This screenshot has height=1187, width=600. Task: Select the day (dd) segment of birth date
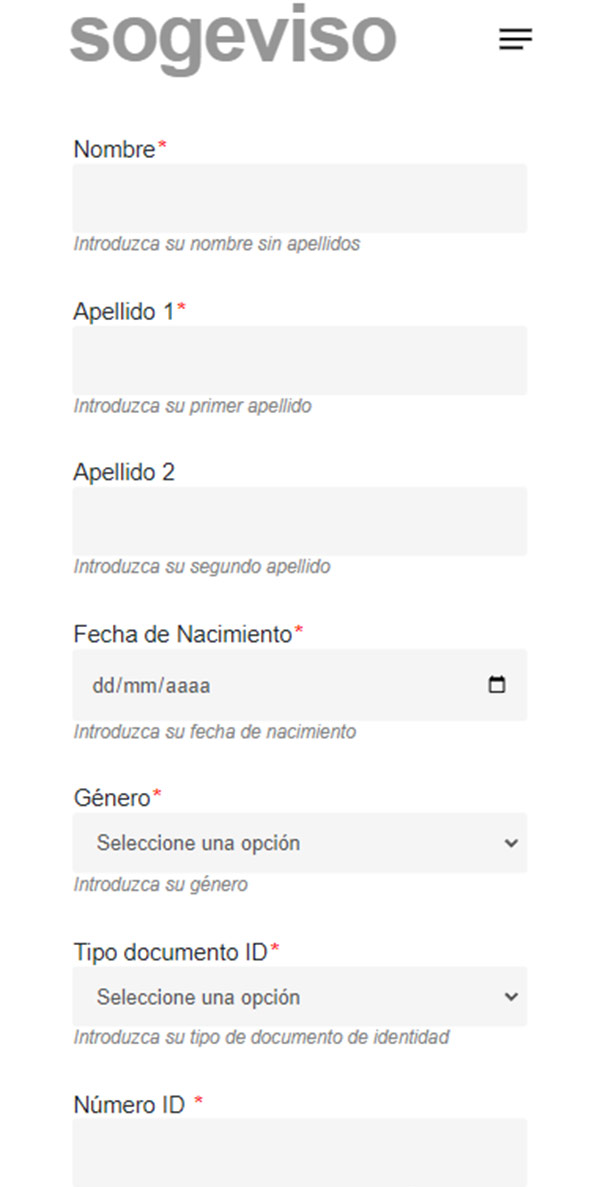coord(104,687)
